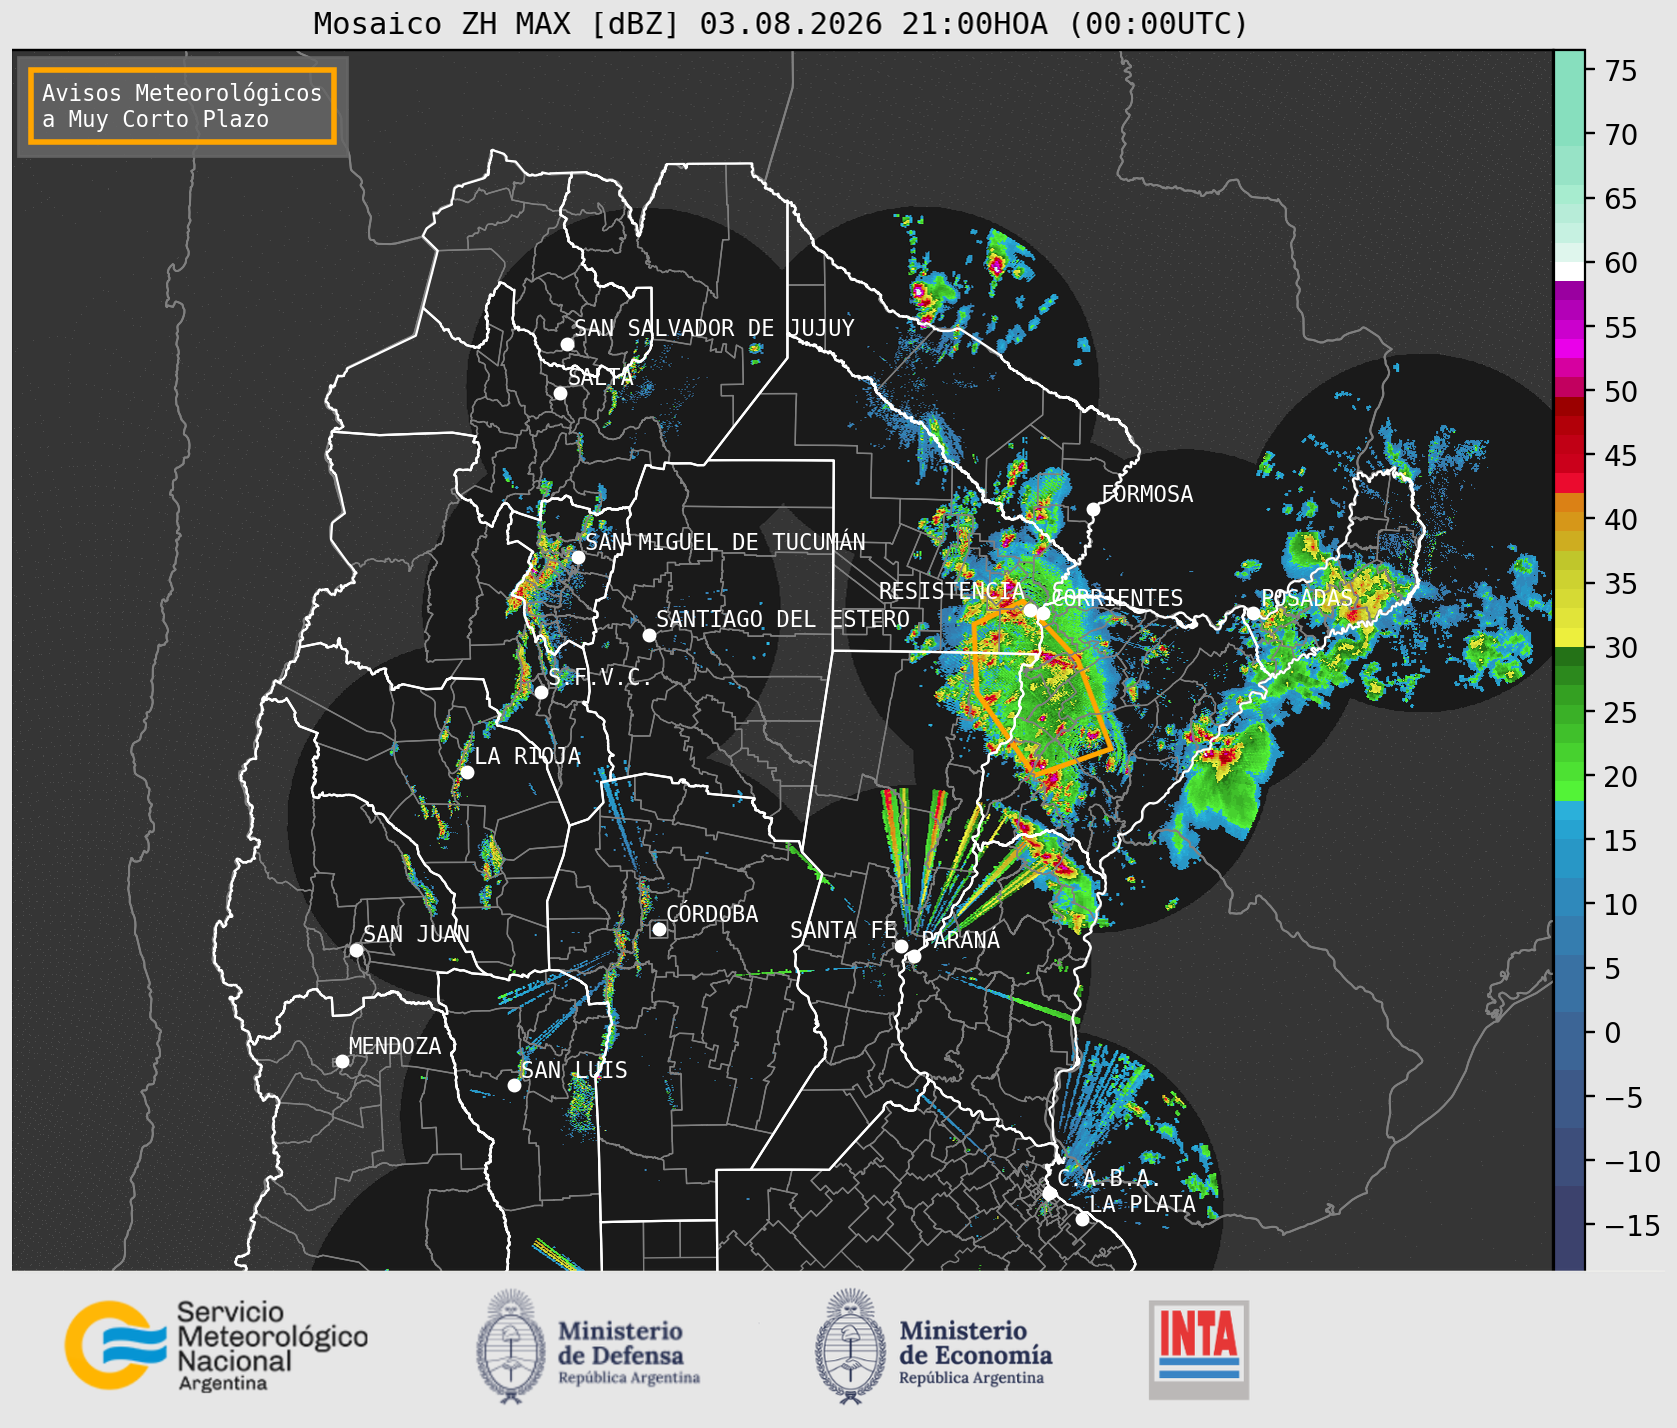The height and width of the screenshot is (1428, 1677).
Task: Click the SANTIAGO DEL ESTERO label
Action: 783,619
